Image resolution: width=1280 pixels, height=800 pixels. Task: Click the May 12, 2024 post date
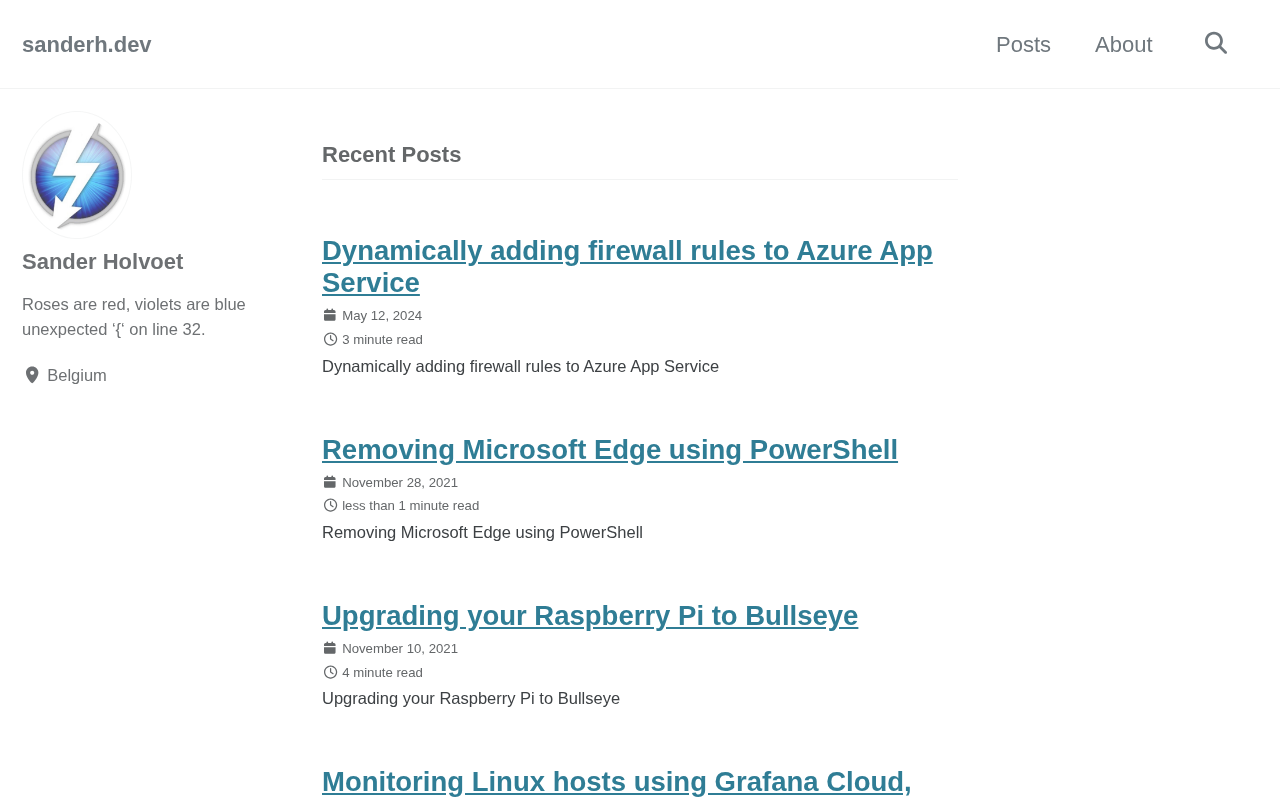pyautogui.click(x=382, y=316)
